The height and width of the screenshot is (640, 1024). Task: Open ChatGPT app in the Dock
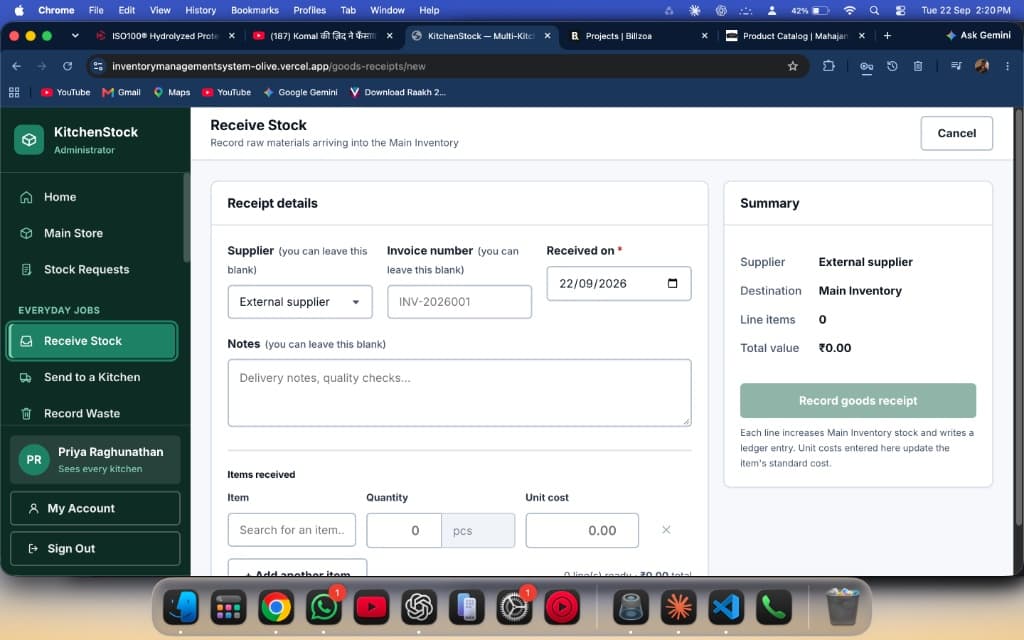(419, 607)
